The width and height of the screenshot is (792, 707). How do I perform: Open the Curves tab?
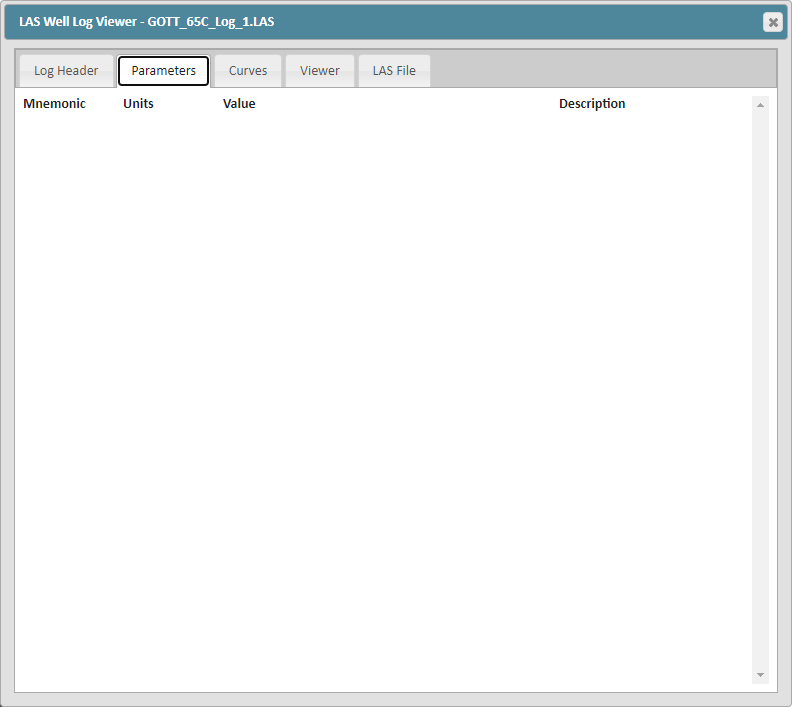(x=248, y=71)
